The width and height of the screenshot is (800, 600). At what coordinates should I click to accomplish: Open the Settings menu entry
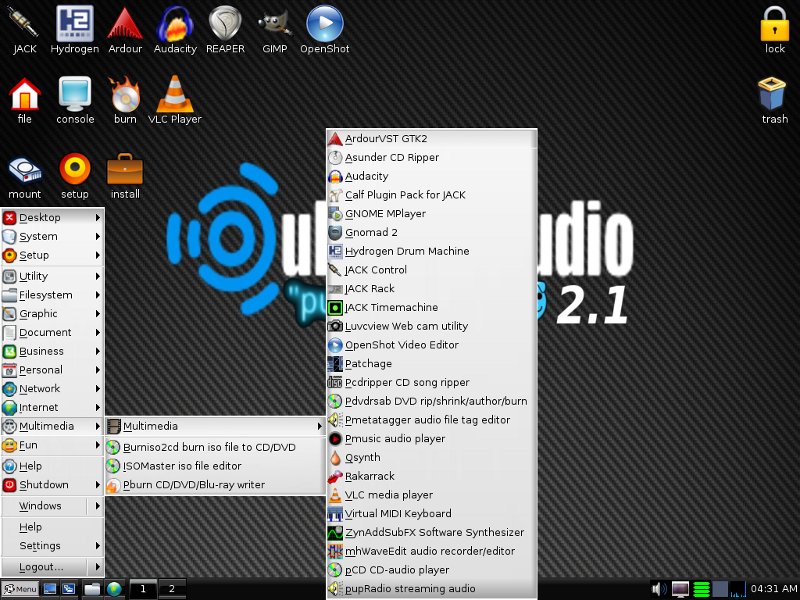point(53,546)
